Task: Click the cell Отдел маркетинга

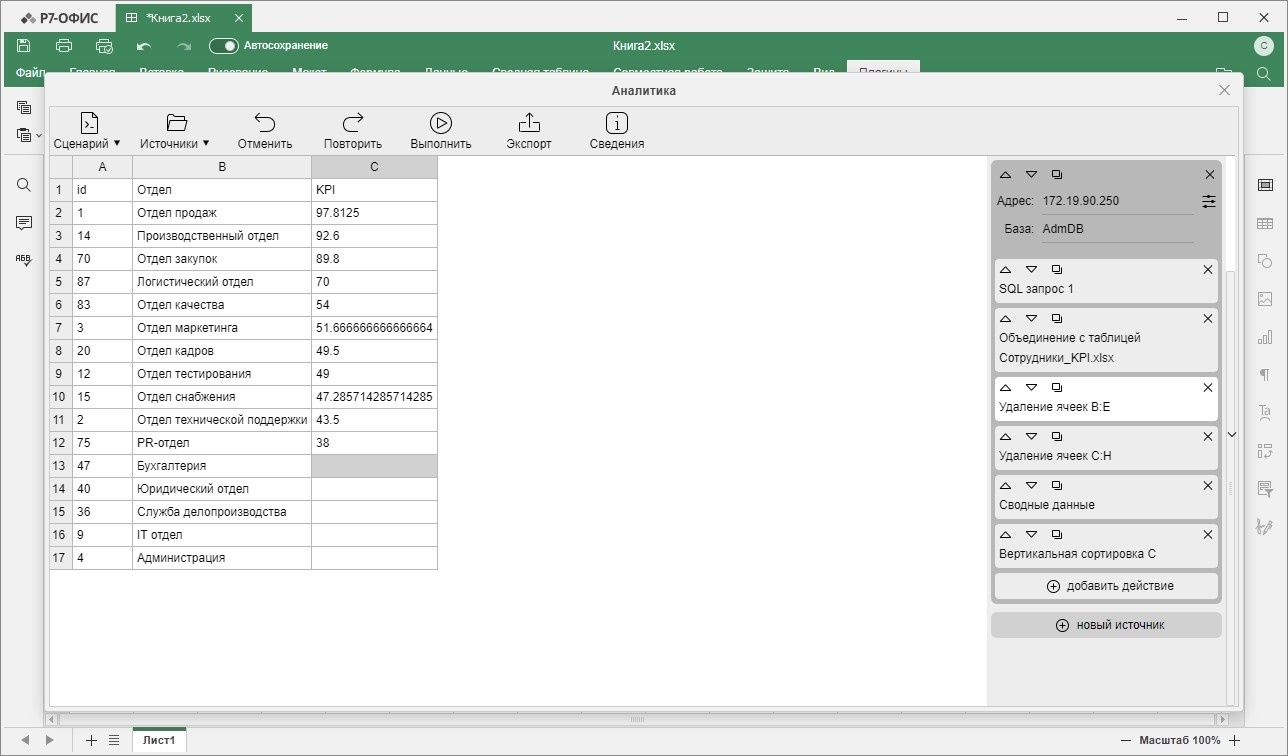Action: pyautogui.click(x=222, y=328)
